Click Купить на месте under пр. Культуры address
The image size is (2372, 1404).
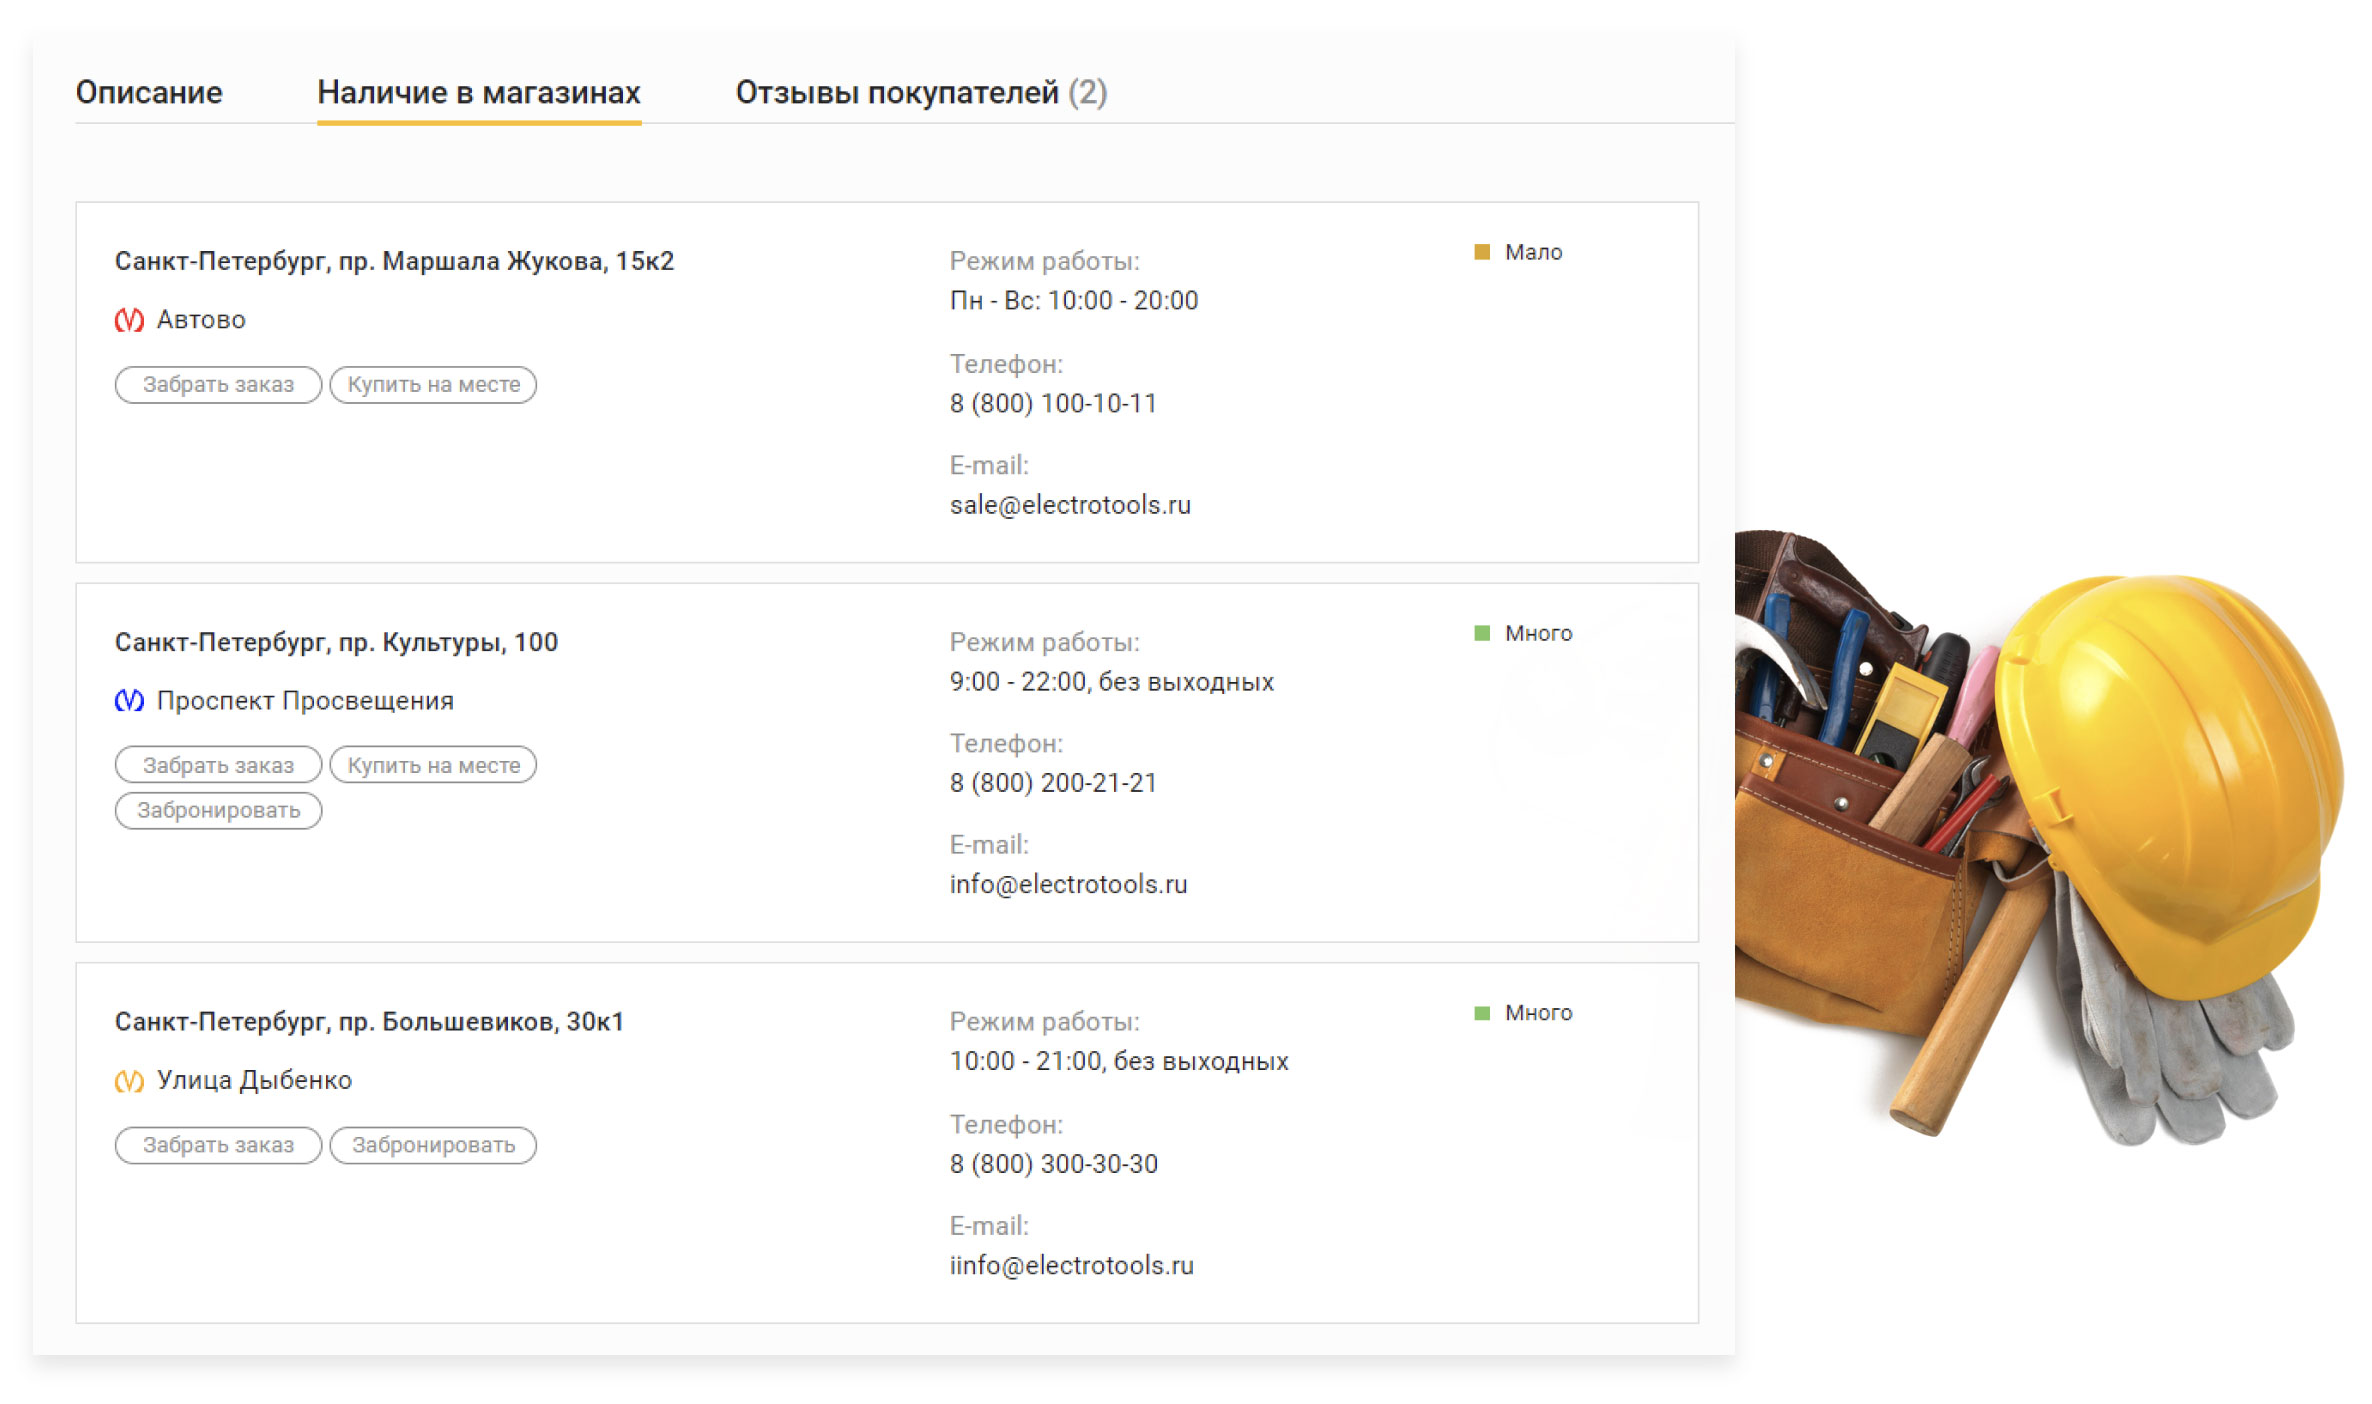tap(433, 765)
